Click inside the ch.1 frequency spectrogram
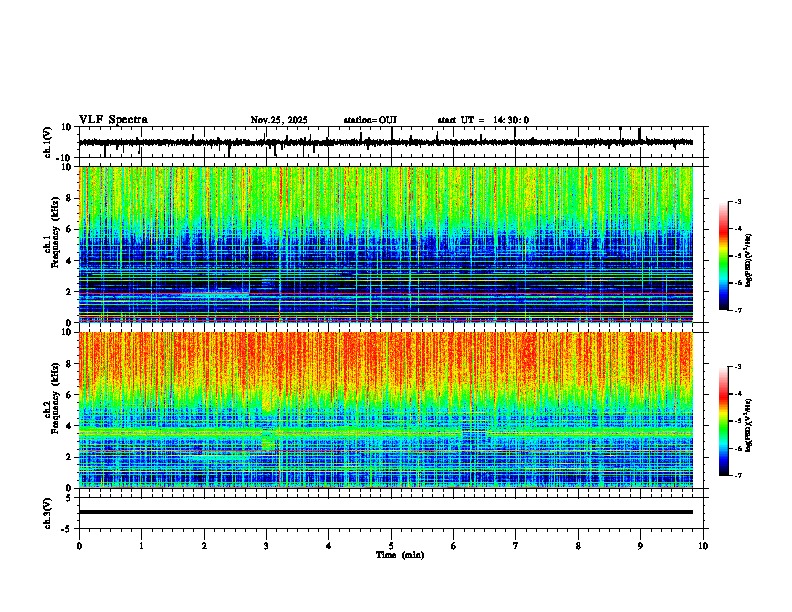The image size is (792, 612). point(385,244)
